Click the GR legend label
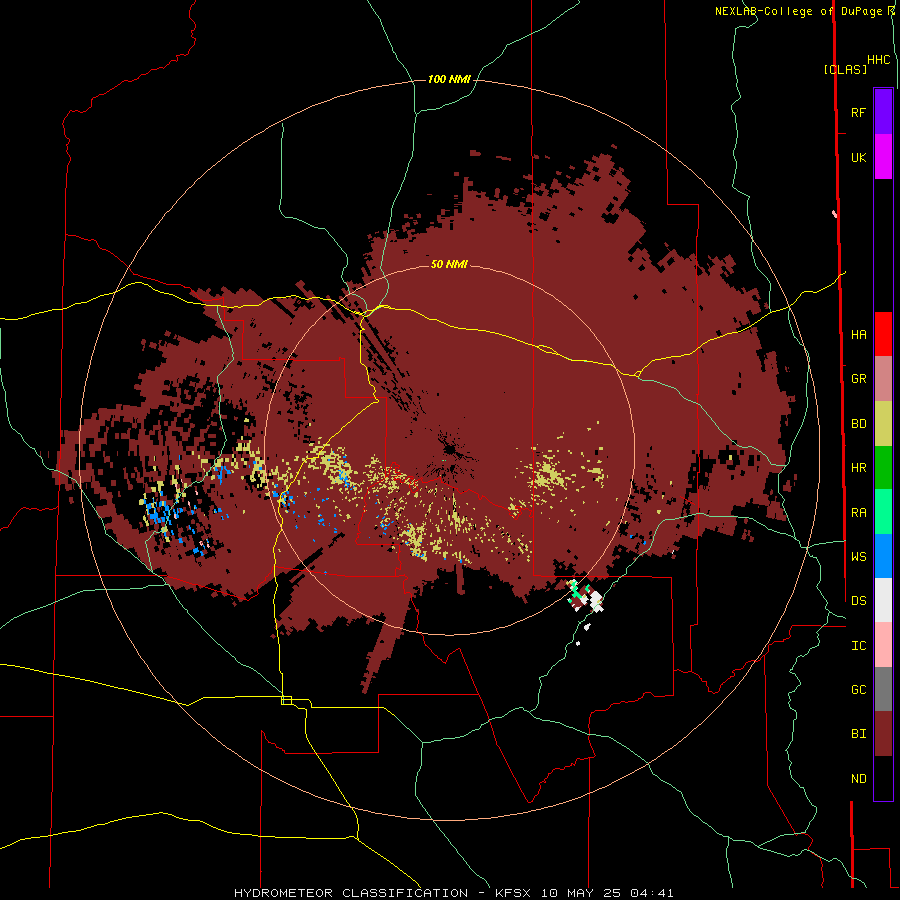The height and width of the screenshot is (900, 900). click(x=858, y=379)
